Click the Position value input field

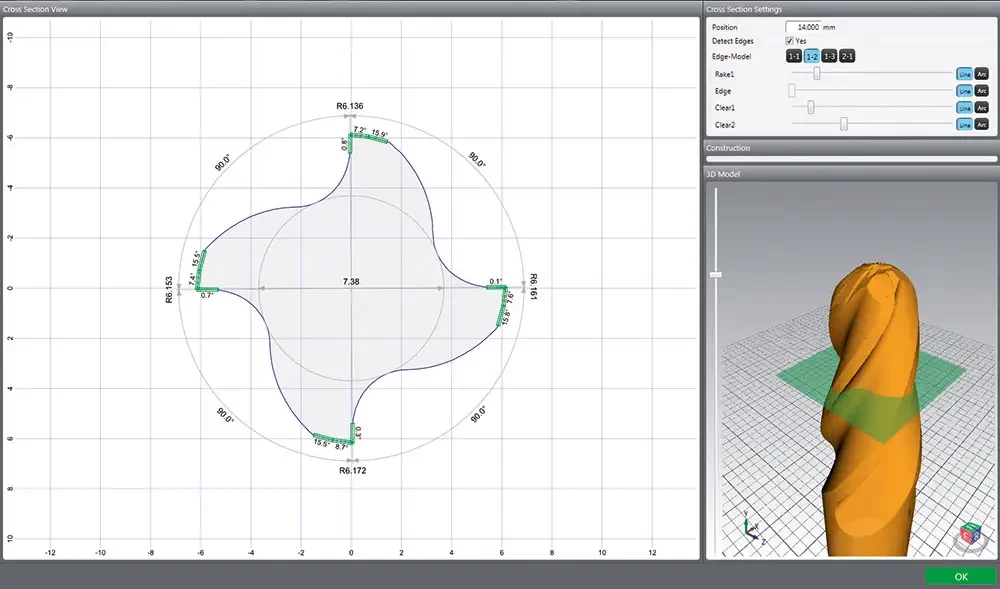802,27
